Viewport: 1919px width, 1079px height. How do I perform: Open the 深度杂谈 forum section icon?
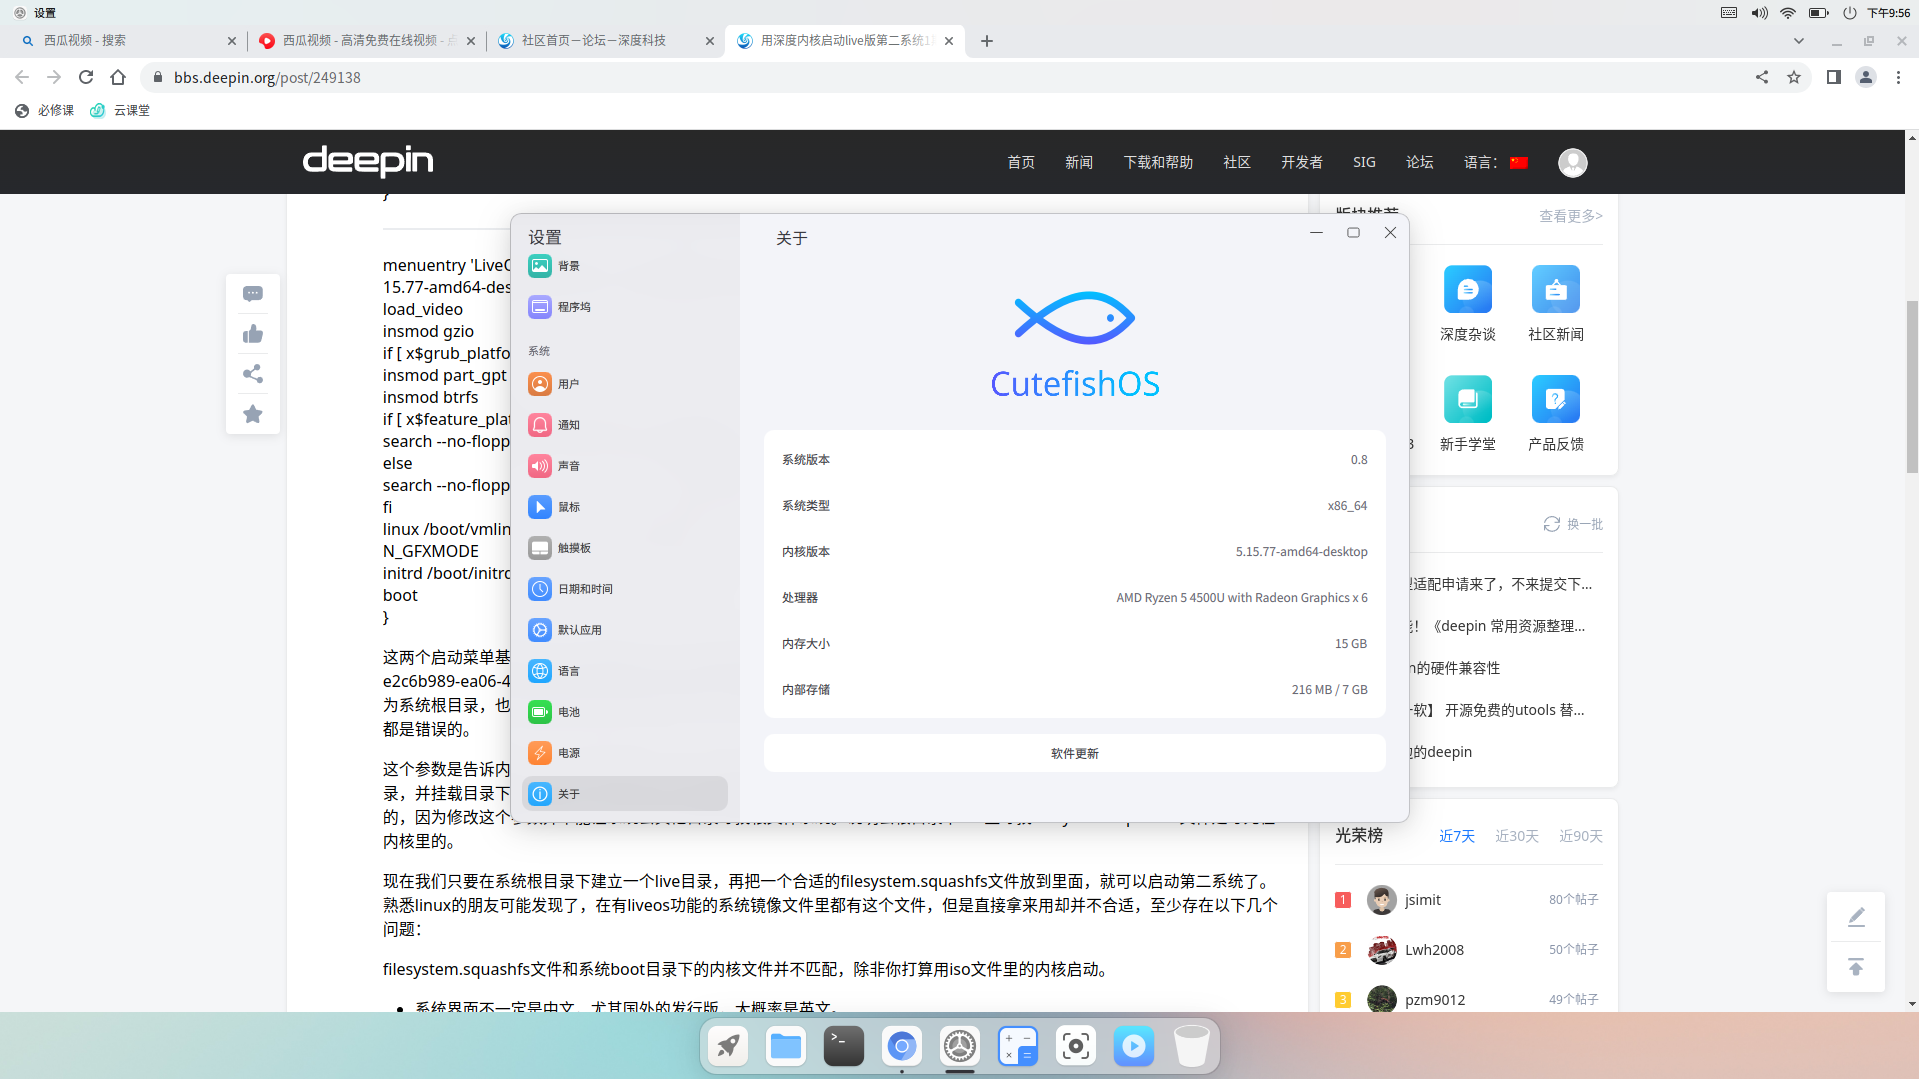tap(1467, 290)
